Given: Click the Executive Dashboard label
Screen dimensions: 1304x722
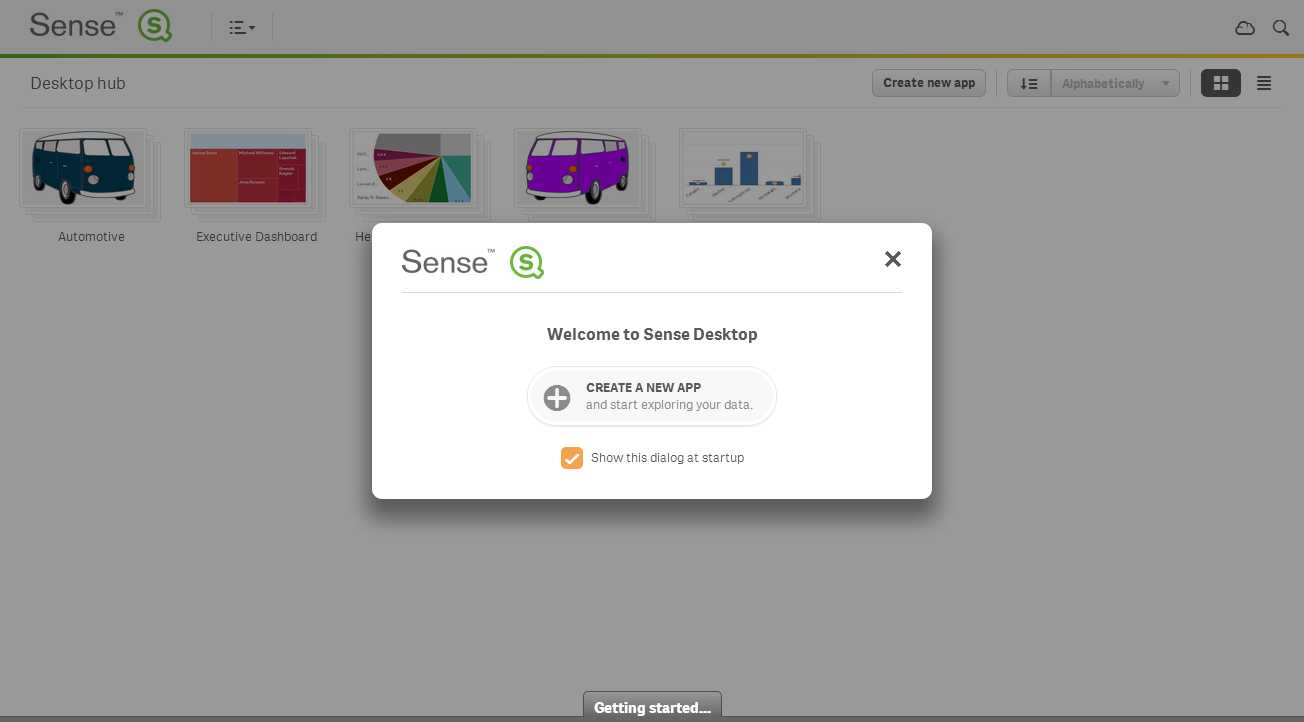Looking at the screenshot, I should (256, 237).
